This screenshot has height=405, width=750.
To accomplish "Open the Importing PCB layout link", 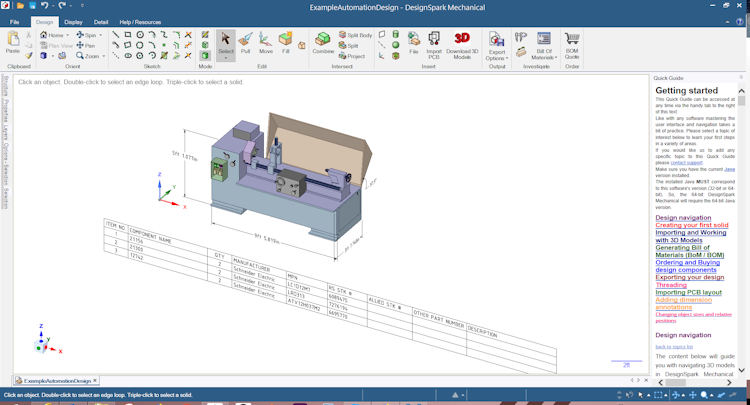I will [688, 292].
